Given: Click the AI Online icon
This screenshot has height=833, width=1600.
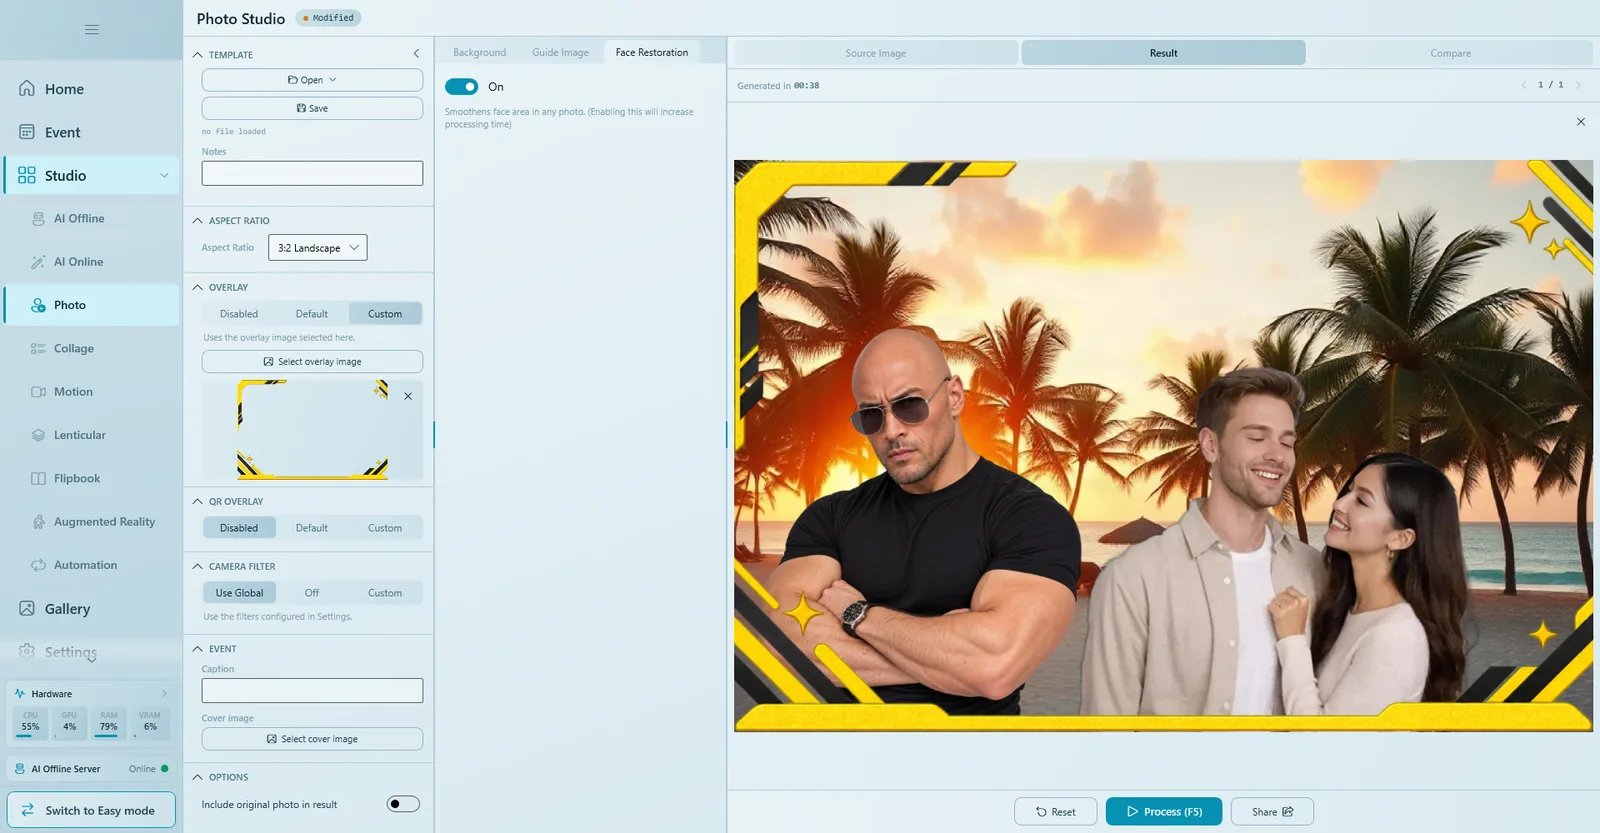Looking at the screenshot, I should click(x=38, y=262).
